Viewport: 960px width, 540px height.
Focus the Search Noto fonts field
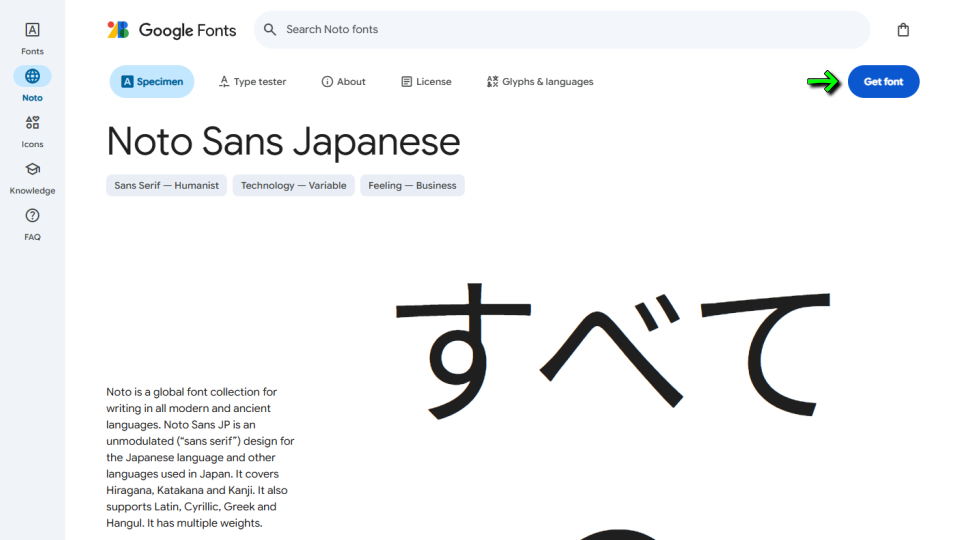pyautogui.click(x=562, y=29)
